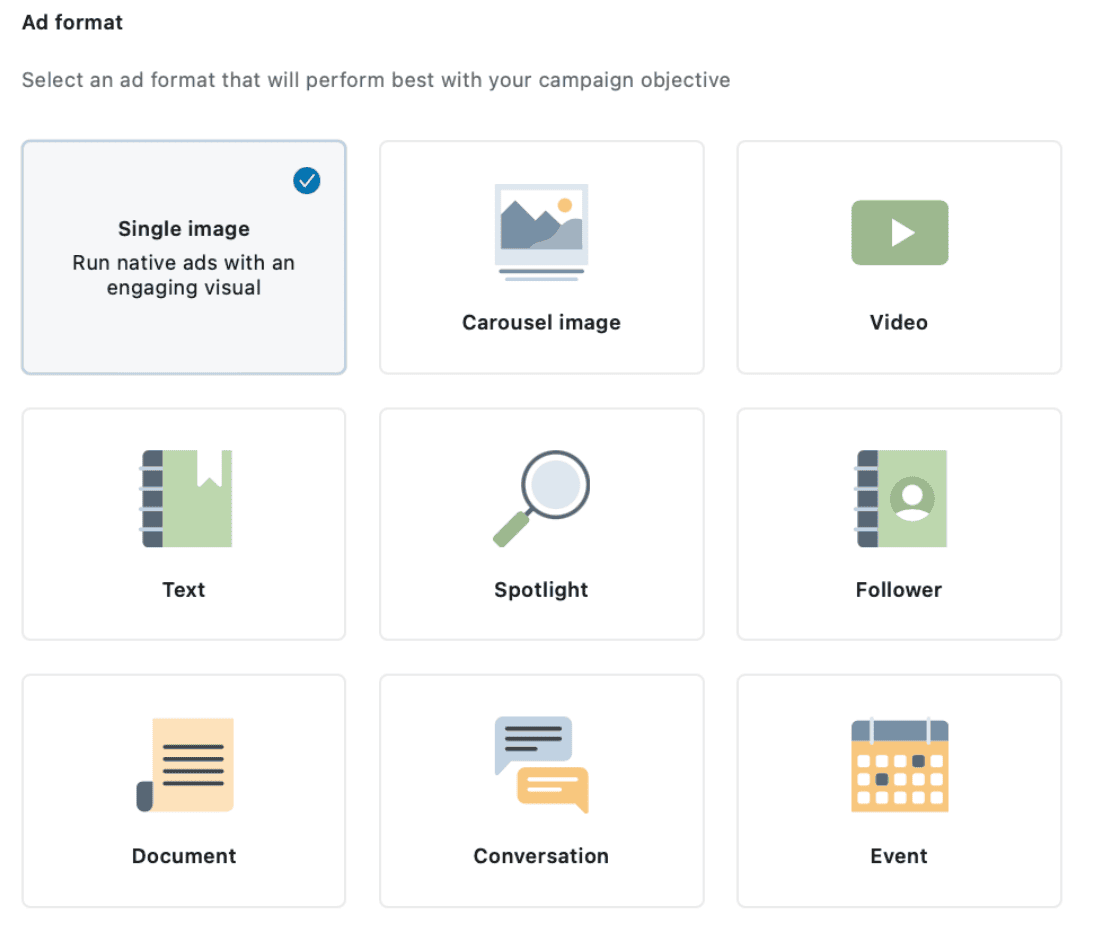This screenshot has height=936, width=1120.
Task: Select the Single image ad format card
Action: pos(184,257)
